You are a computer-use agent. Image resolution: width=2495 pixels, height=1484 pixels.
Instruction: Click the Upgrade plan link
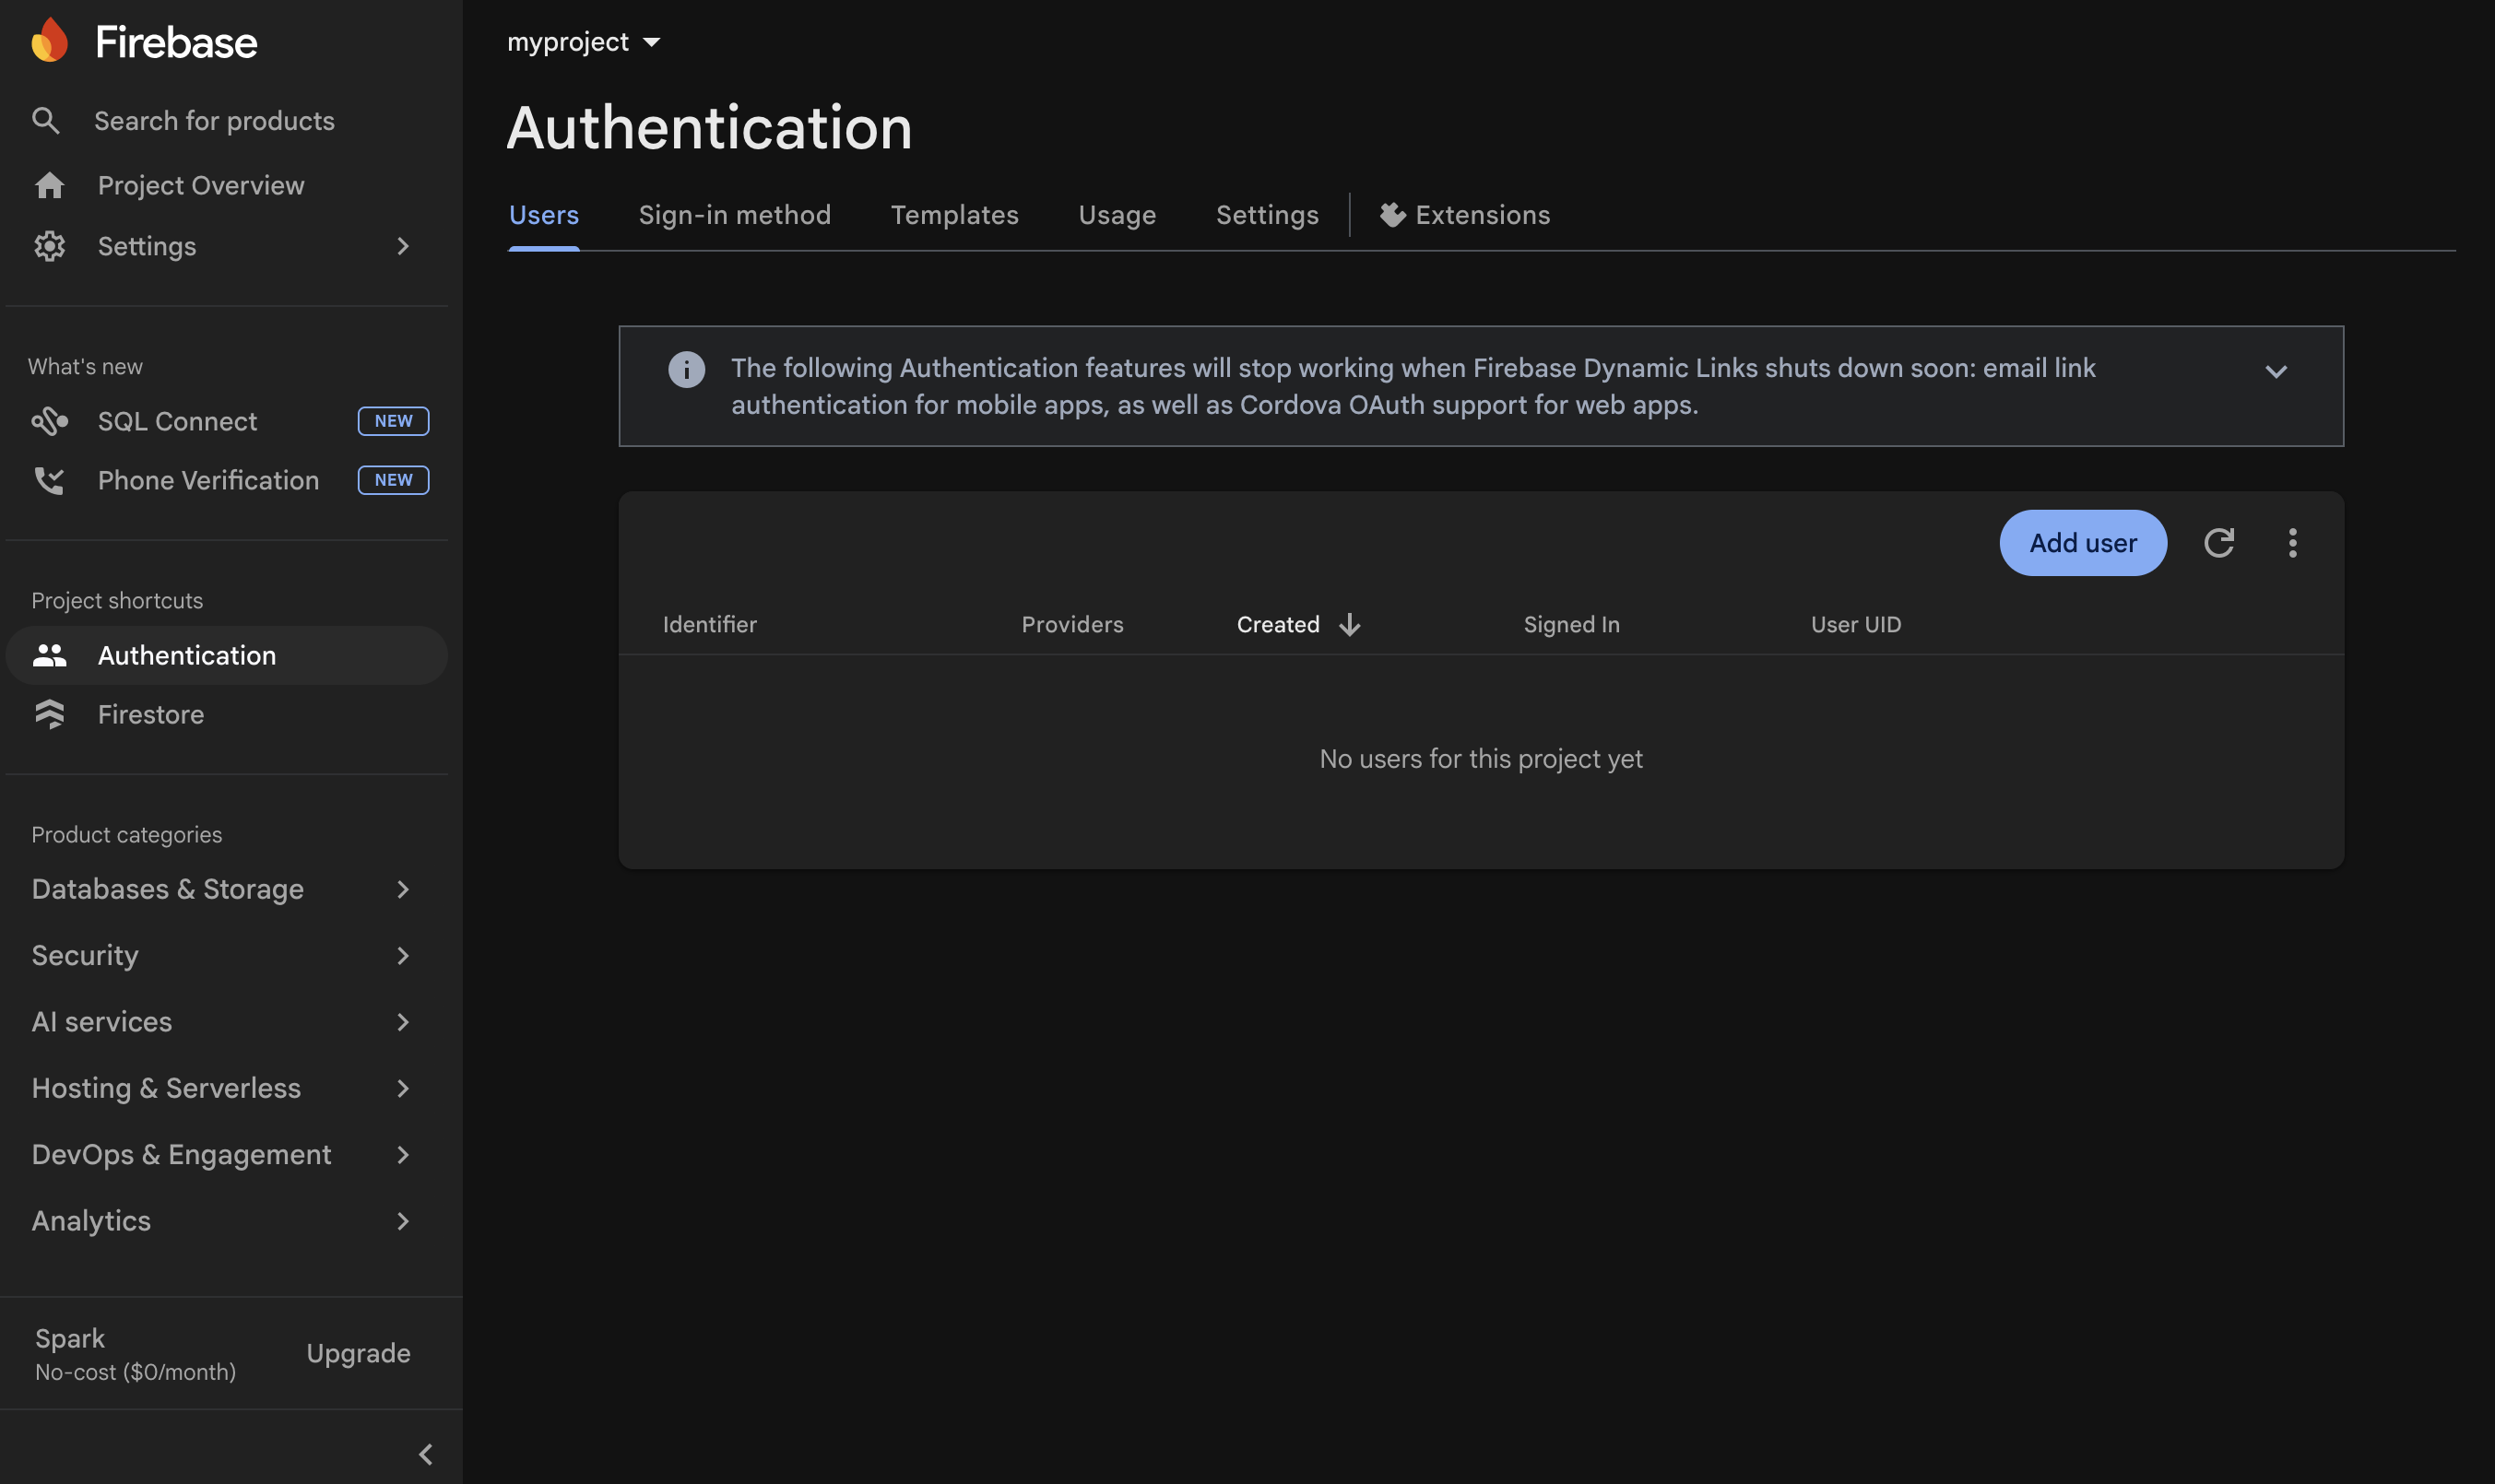pyautogui.click(x=358, y=1353)
